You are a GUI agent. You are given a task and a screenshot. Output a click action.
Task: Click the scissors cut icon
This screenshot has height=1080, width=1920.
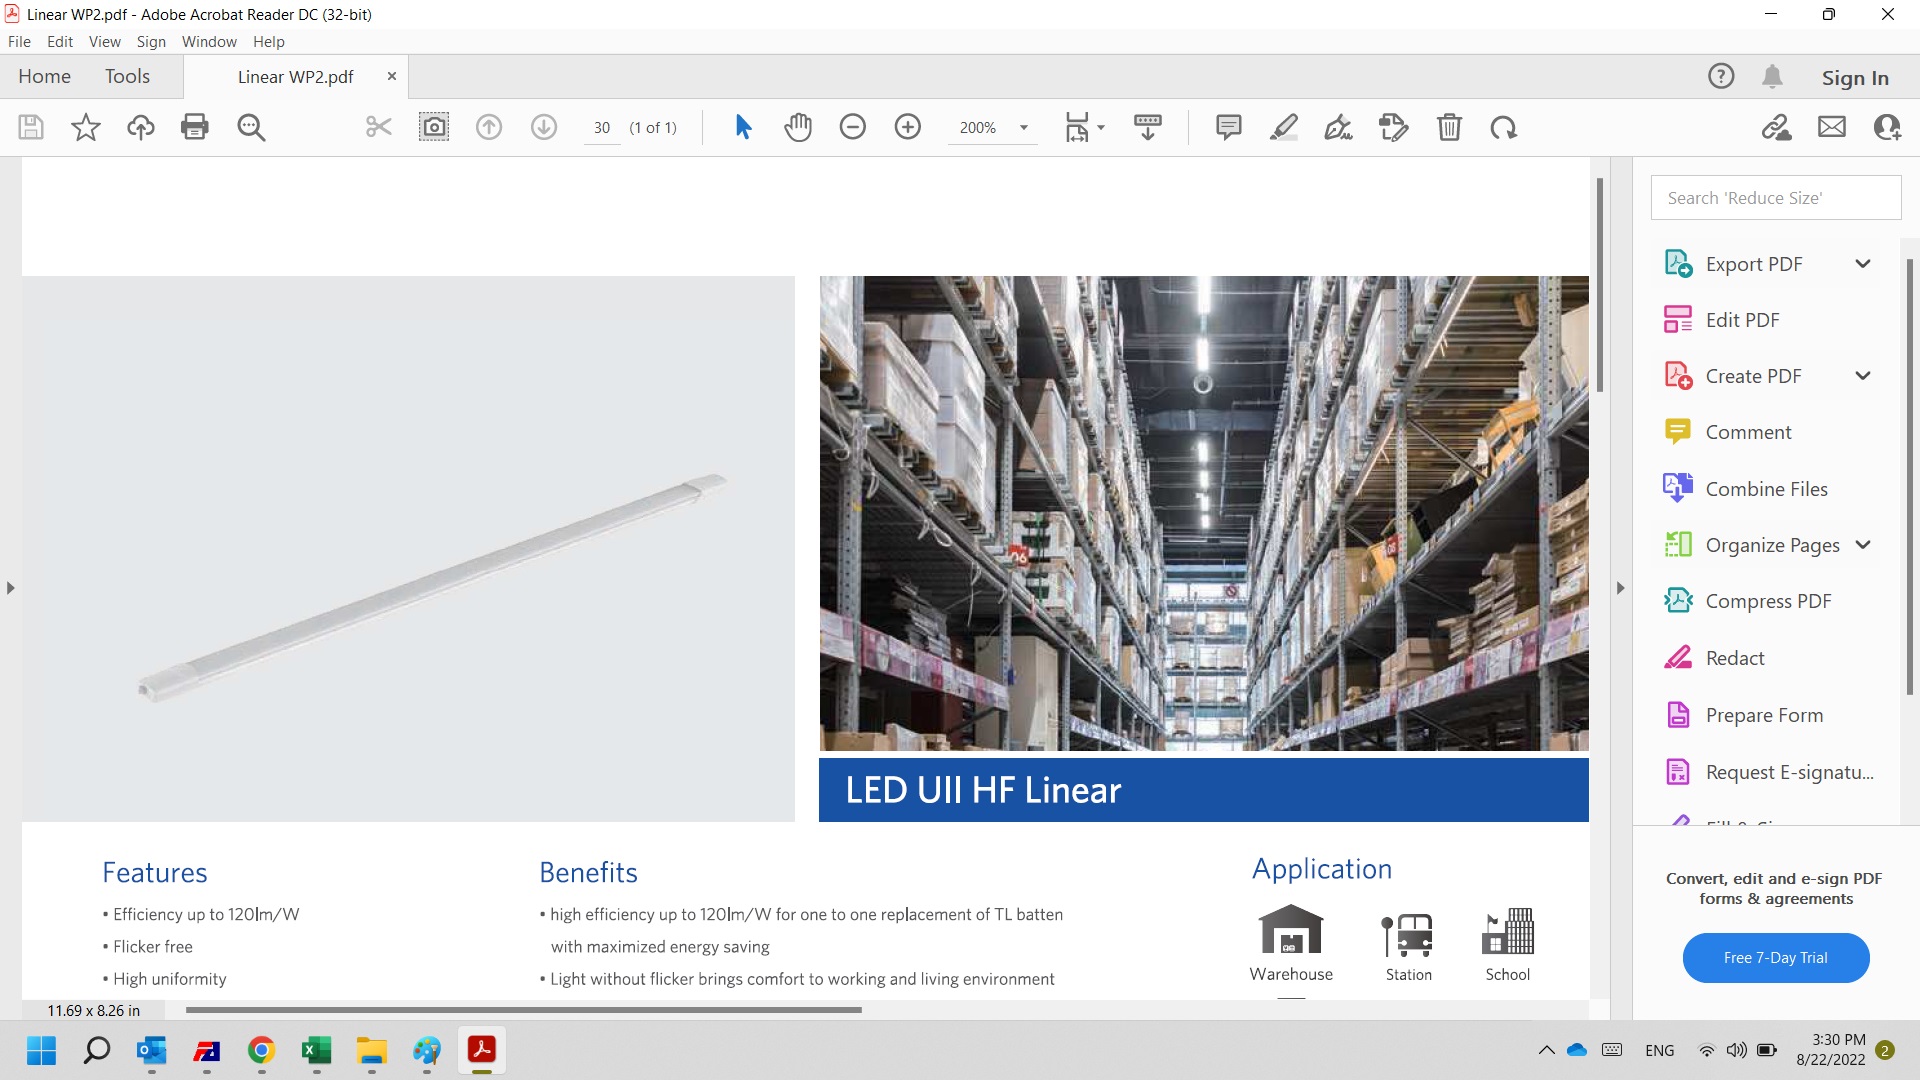378,127
